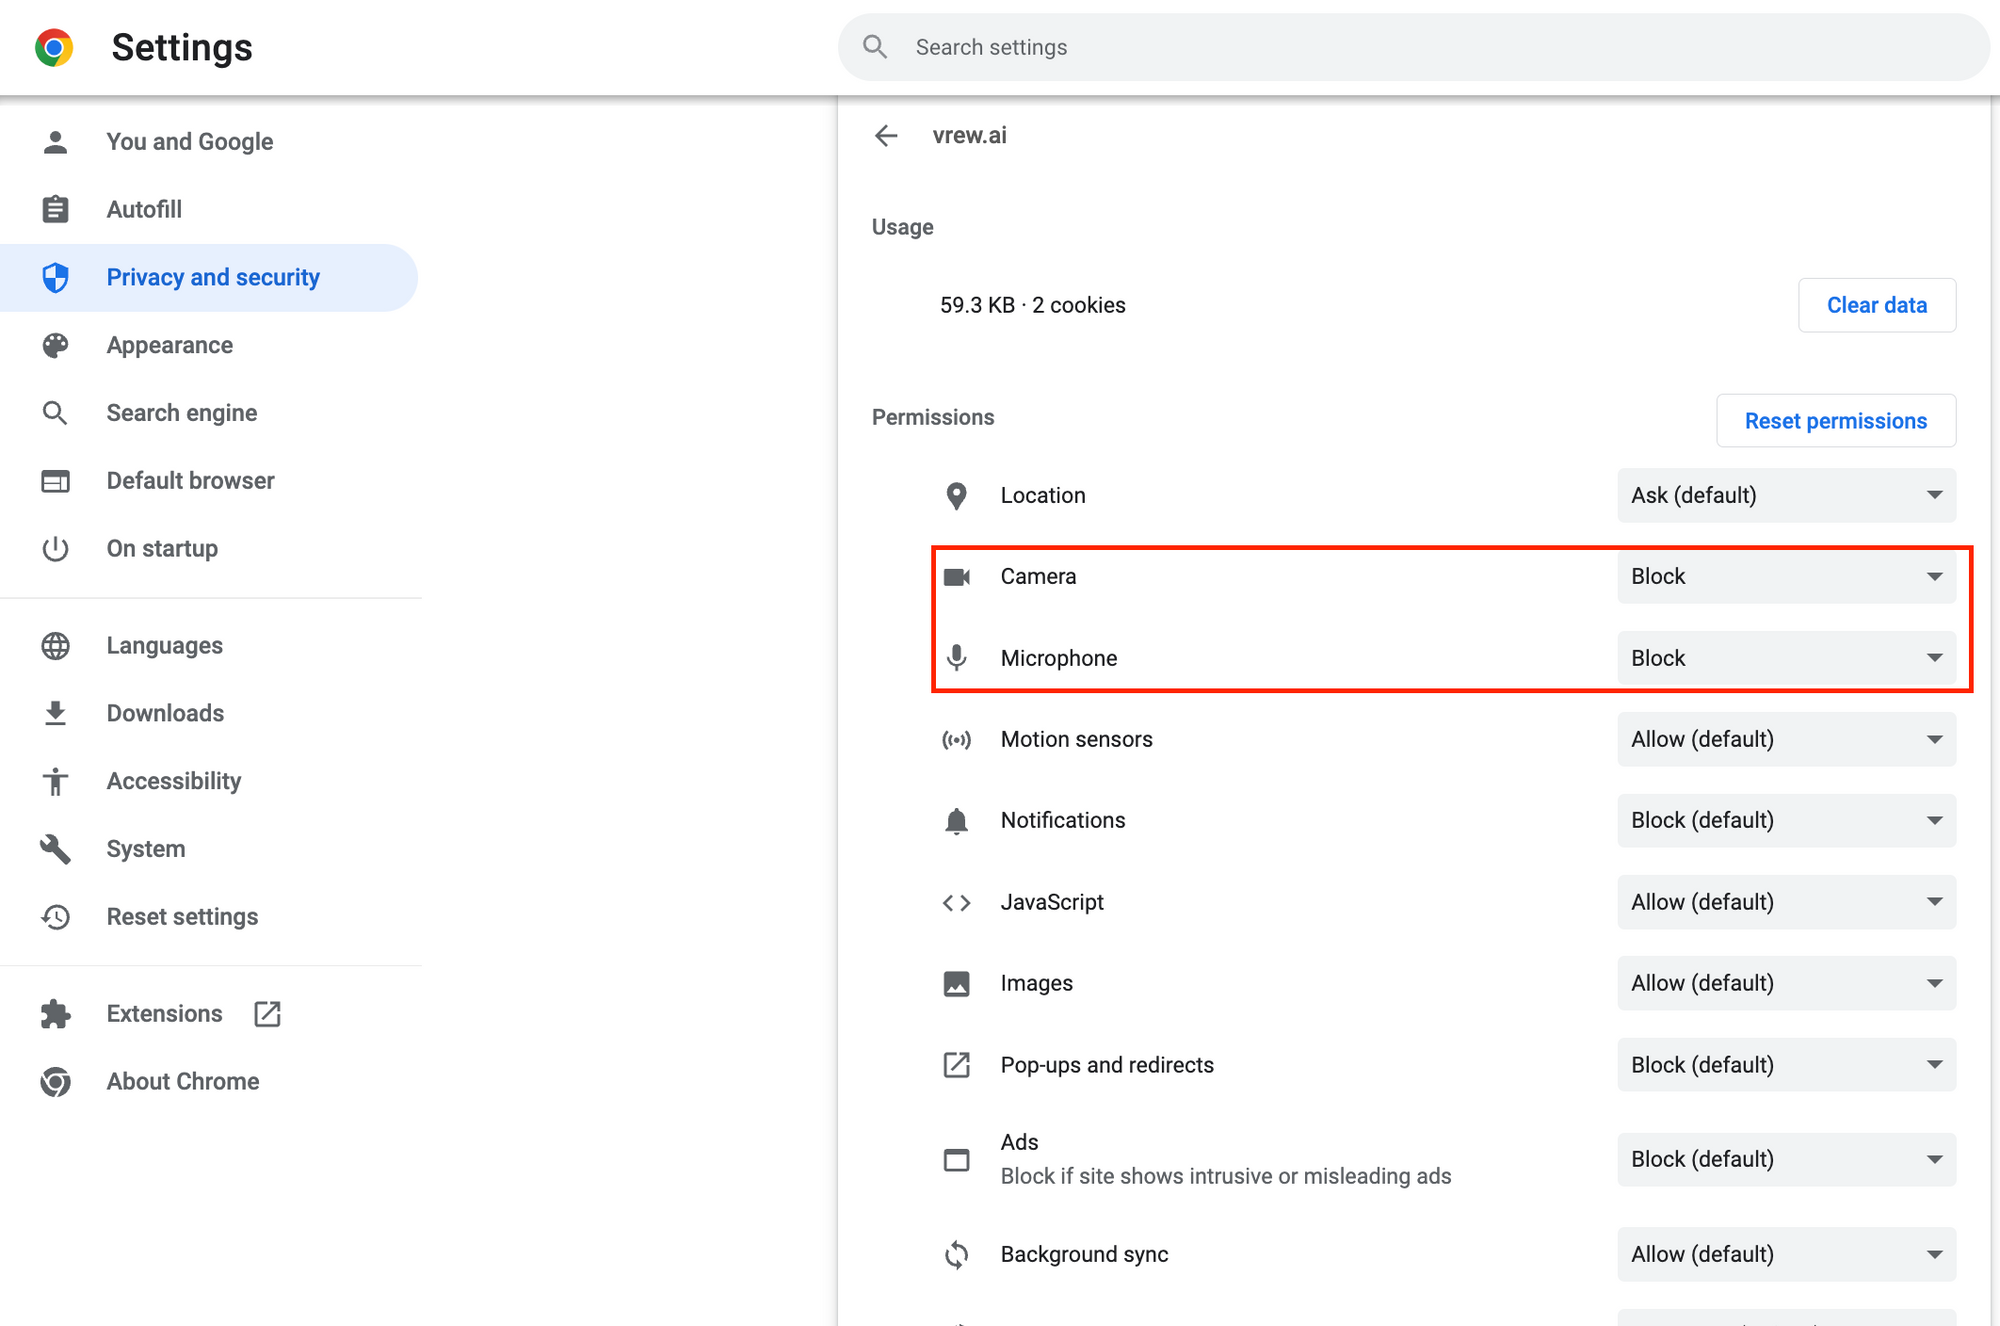Open Appearance settings
Screen dimensions: 2000x1326
(x=208, y=345)
